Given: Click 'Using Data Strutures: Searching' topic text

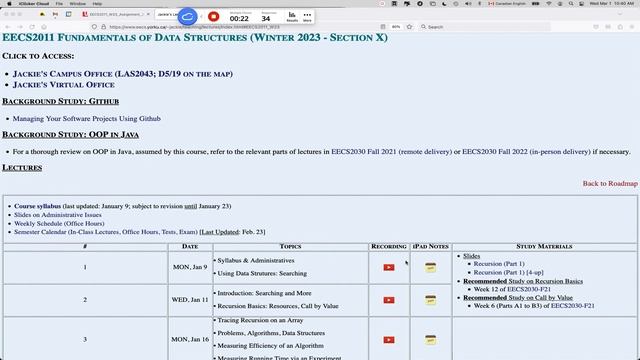Looking at the screenshot, I should click(x=262, y=273).
